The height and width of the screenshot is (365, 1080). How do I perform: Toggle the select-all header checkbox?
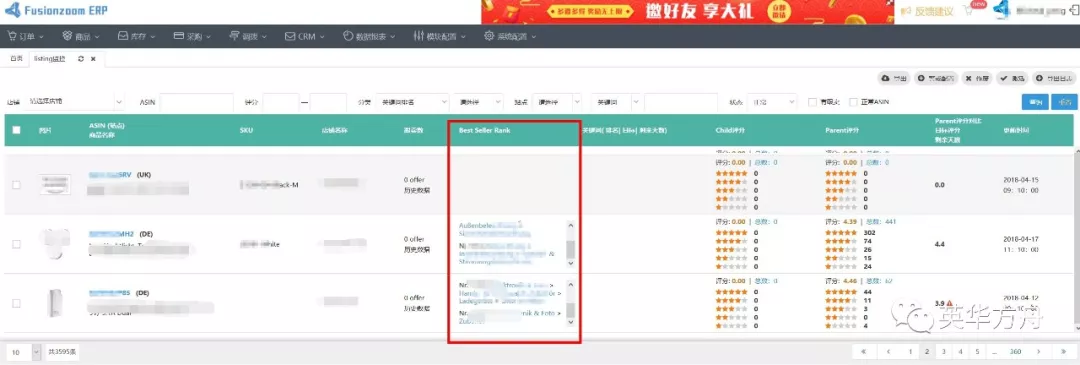[x=17, y=130]
